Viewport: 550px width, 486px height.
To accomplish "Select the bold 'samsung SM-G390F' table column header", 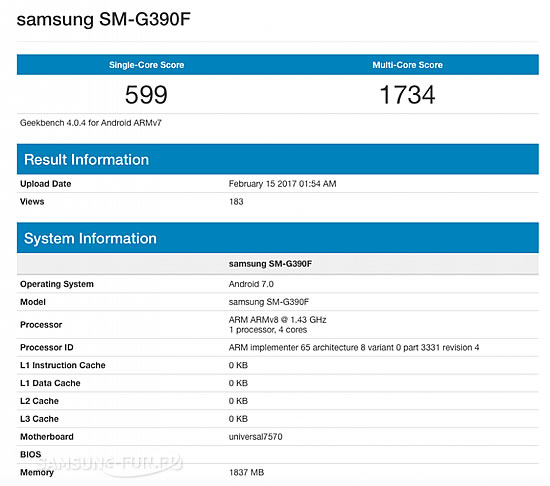I will tap(270, 264).
